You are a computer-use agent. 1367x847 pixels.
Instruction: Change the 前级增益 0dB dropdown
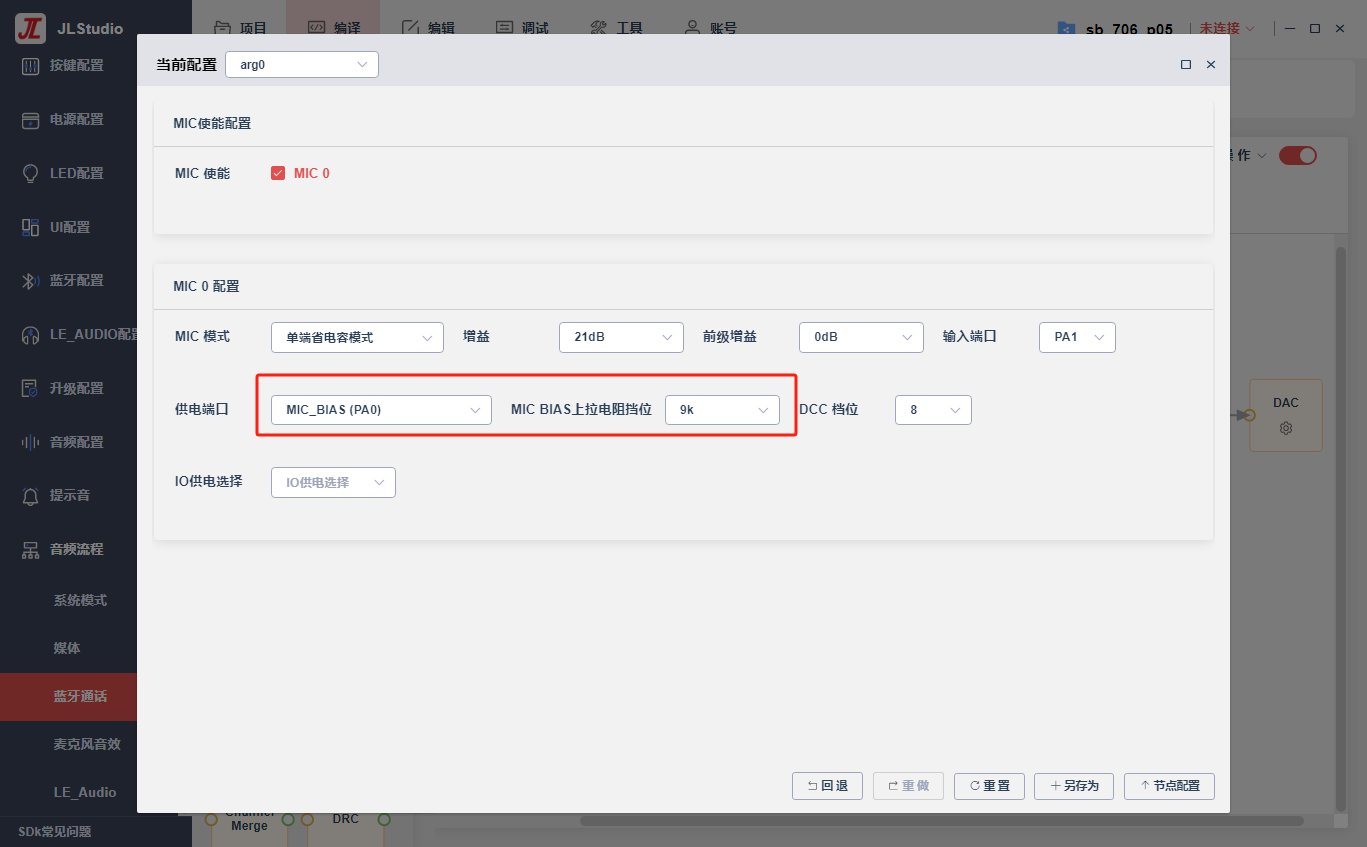[861, 337]
